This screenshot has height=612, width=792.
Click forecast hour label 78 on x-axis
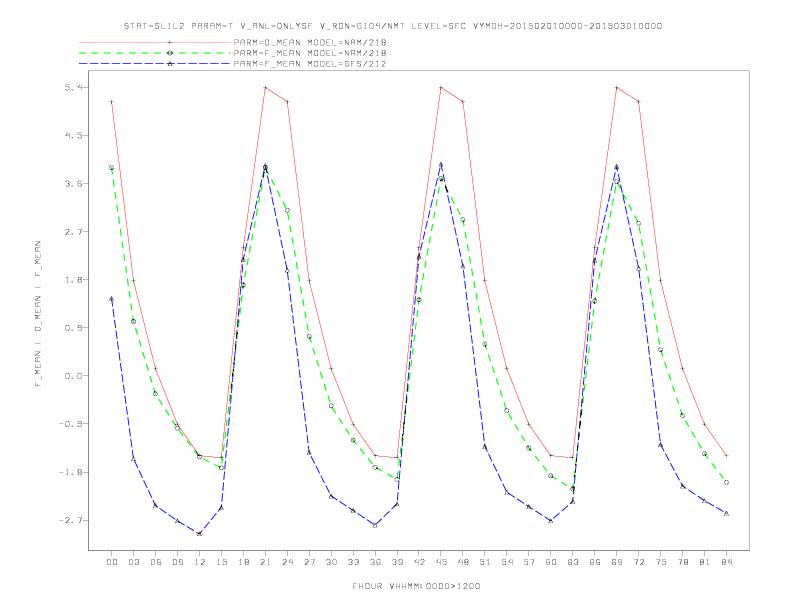tap(683, 562)
